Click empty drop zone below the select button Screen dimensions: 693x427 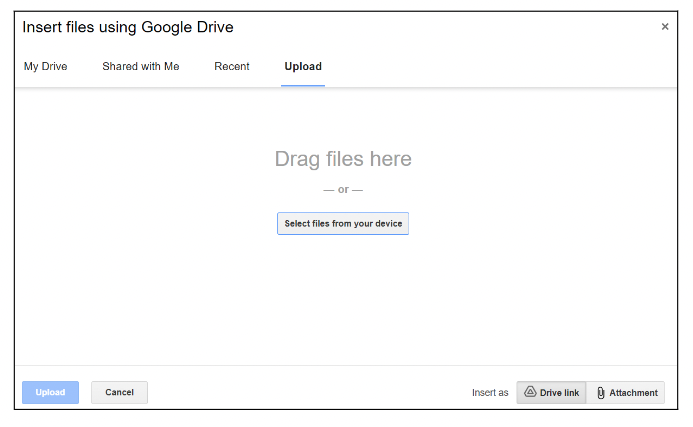pyautogui.click(x=343, y=300)
